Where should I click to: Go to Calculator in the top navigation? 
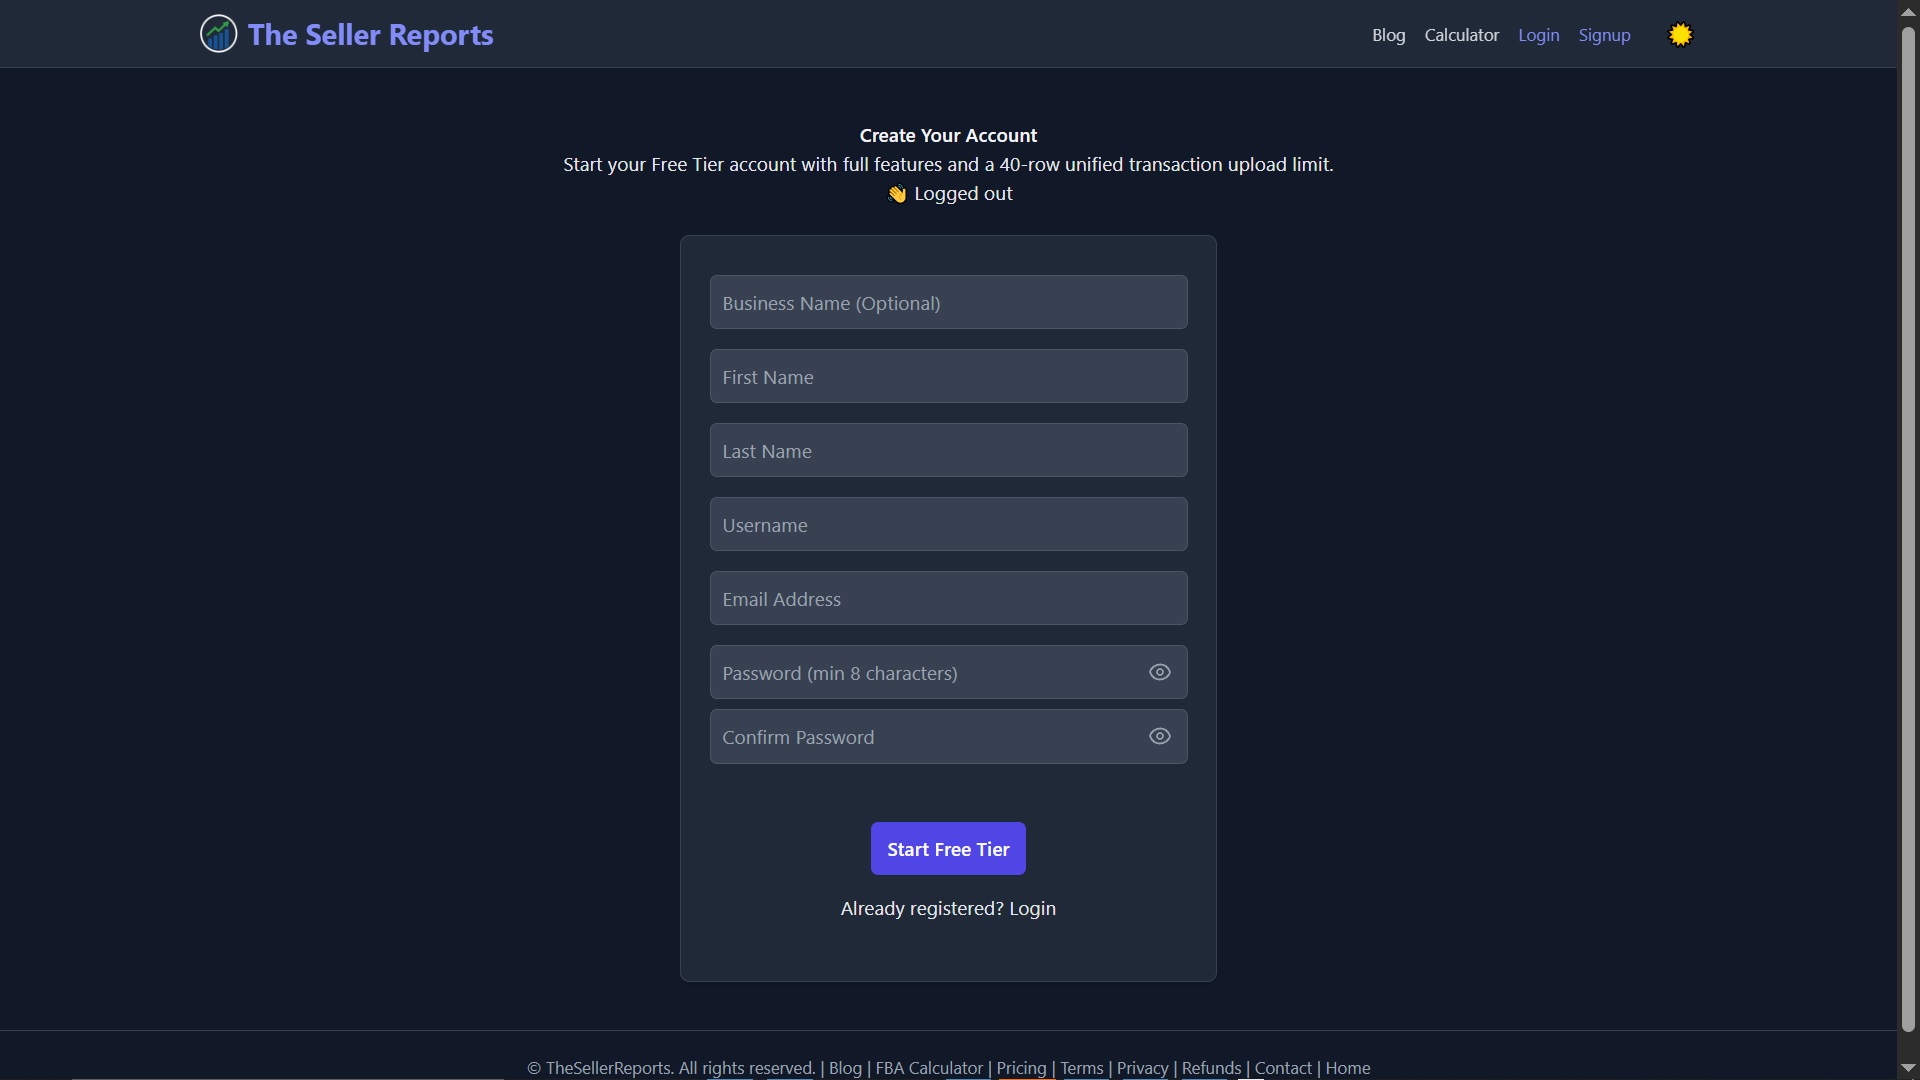click(x=1461, y=35)
